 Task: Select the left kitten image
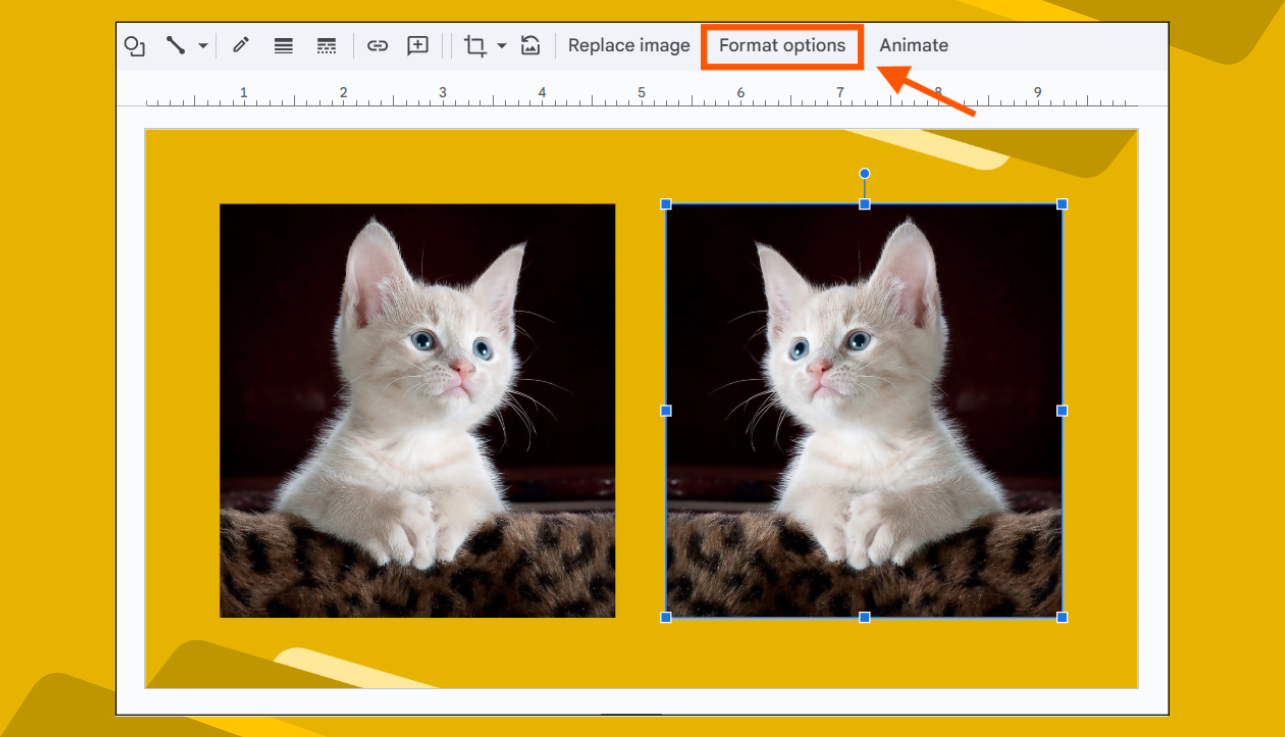[x=417, y=410]
